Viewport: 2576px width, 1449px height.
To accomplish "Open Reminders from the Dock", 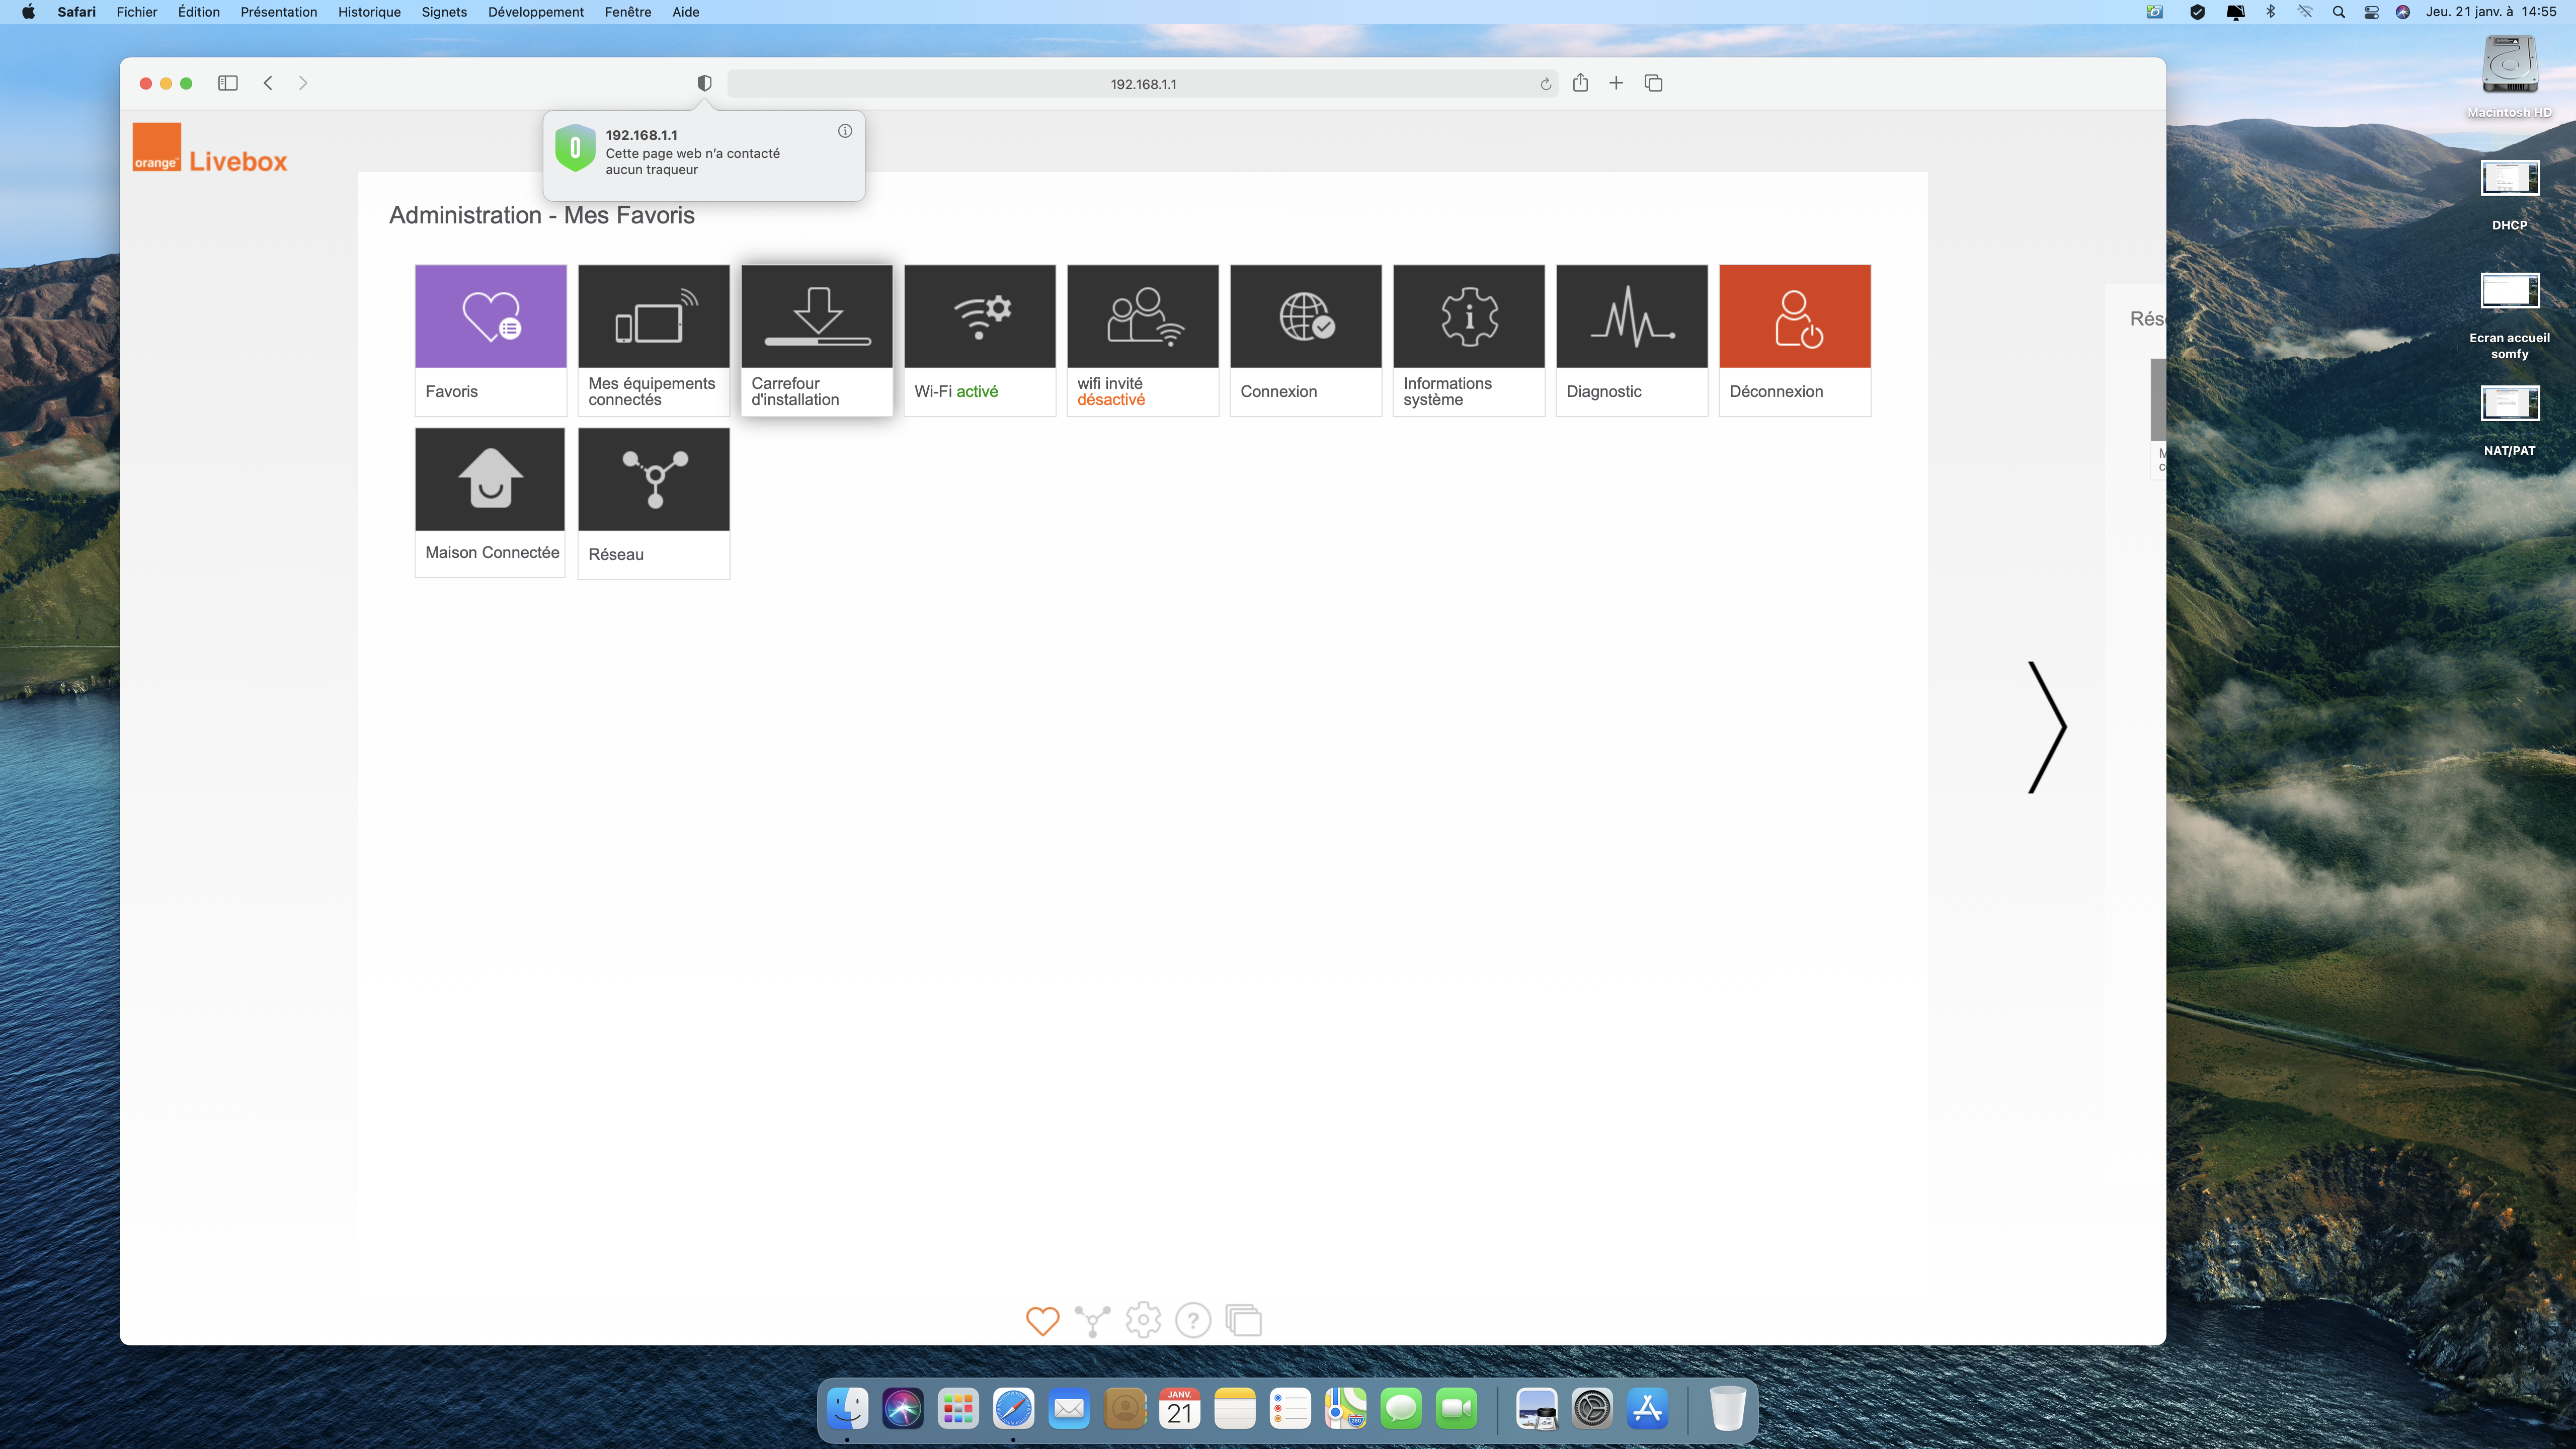I will (x=1290, y=1409).
